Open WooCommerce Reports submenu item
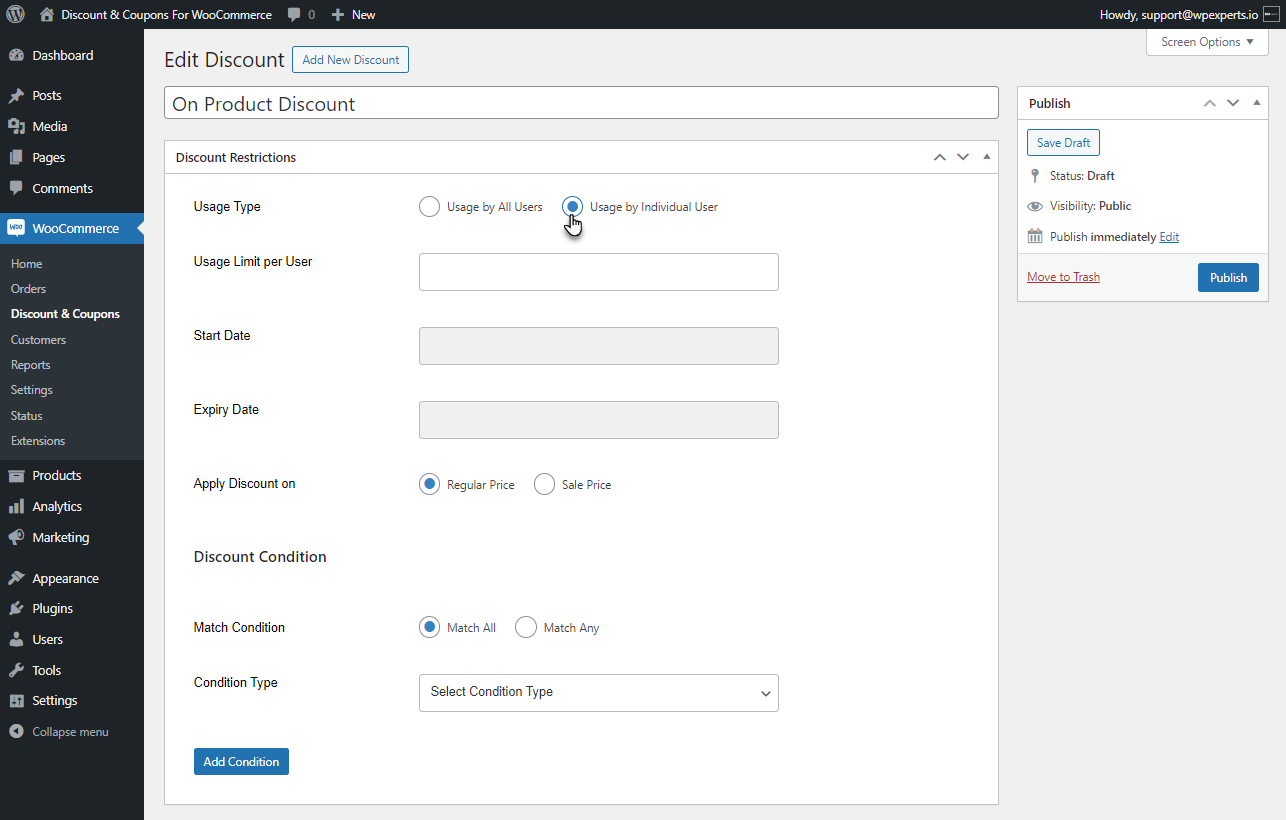The height and width of the screenshot is (820, 1286). click(30, 365)
